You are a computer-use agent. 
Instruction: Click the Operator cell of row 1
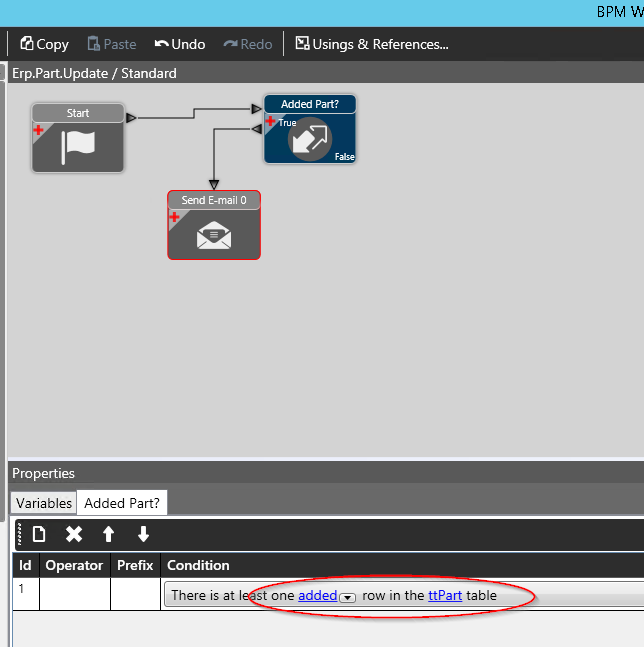point(75,593)
